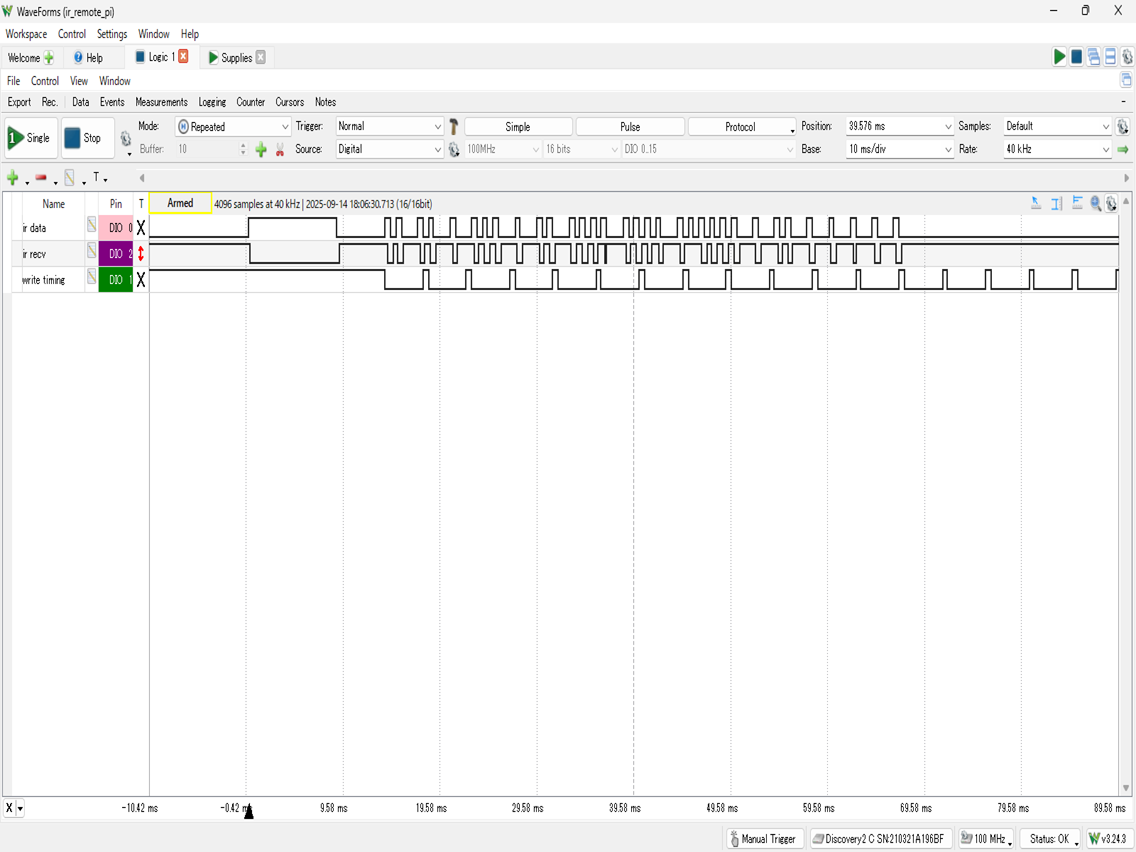Edit the ir data channel properties icon
This screenshot has height=852, width=1136.
pyautogui.click(x=91, y=226)
